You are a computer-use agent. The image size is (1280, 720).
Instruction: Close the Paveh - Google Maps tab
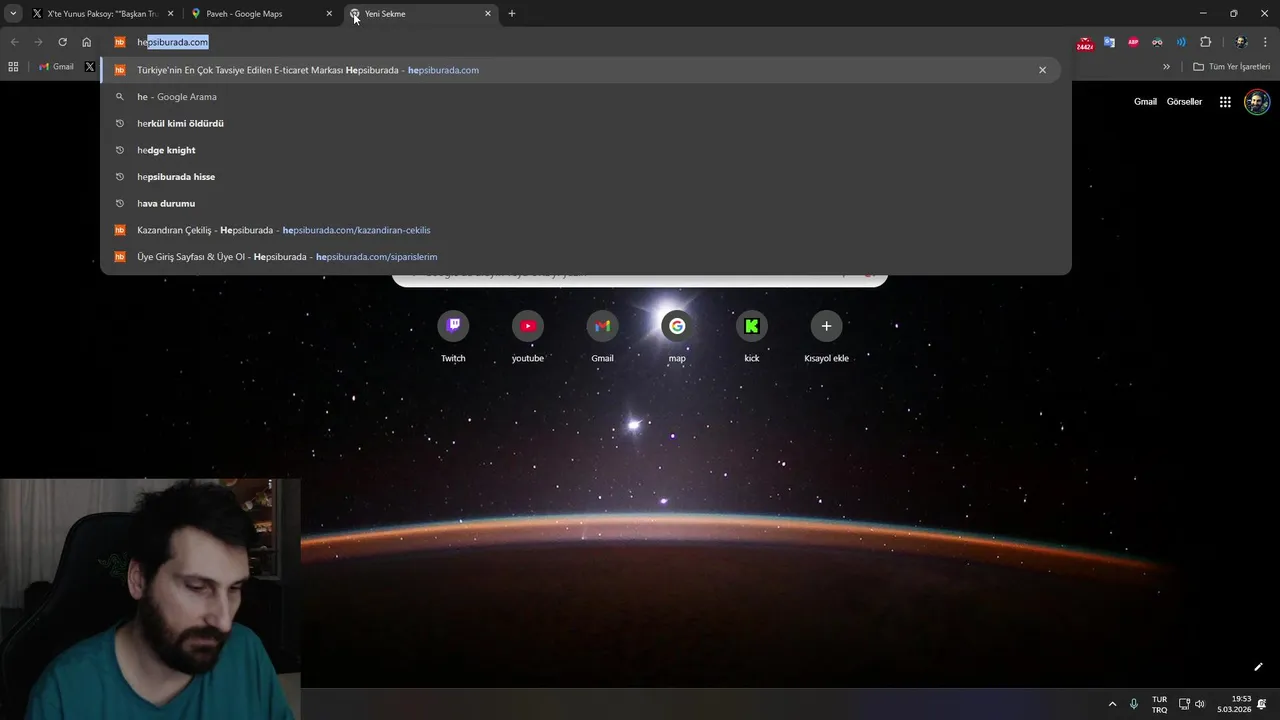point(329,14)
